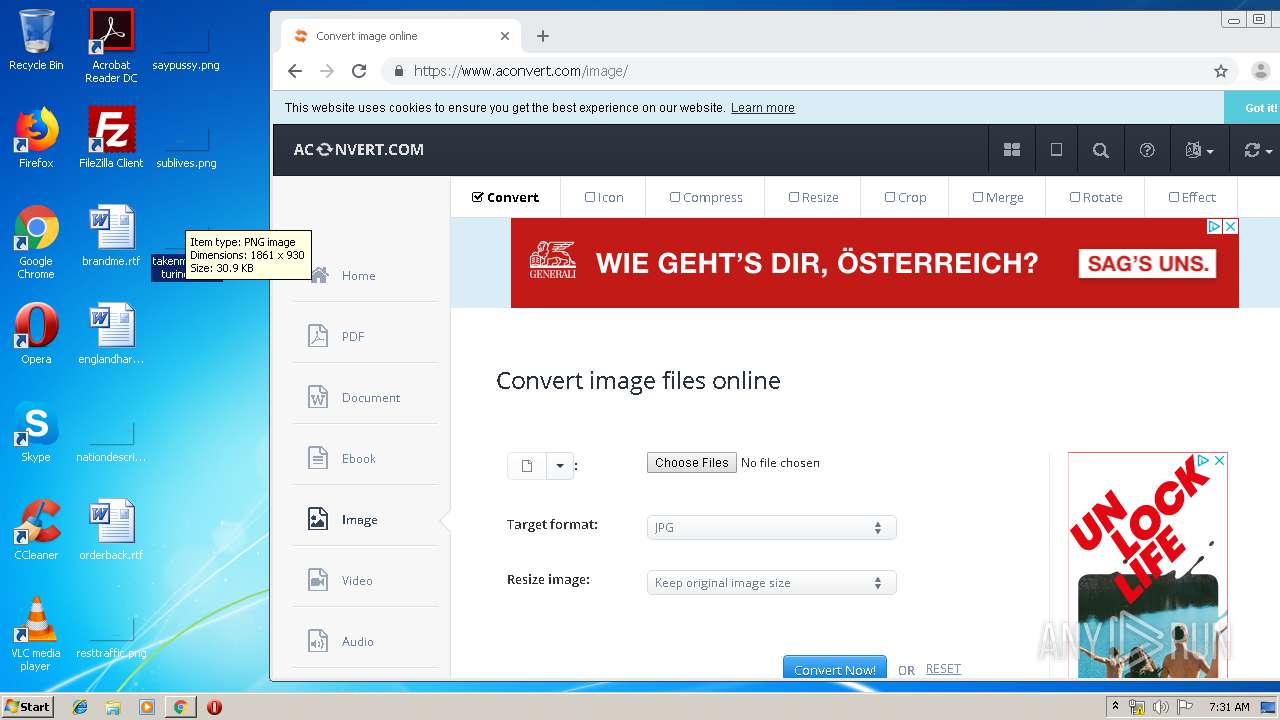1280x720 pixels.
Task: Show hidden system tray icons arrow
Action: tap(1114, 707)
